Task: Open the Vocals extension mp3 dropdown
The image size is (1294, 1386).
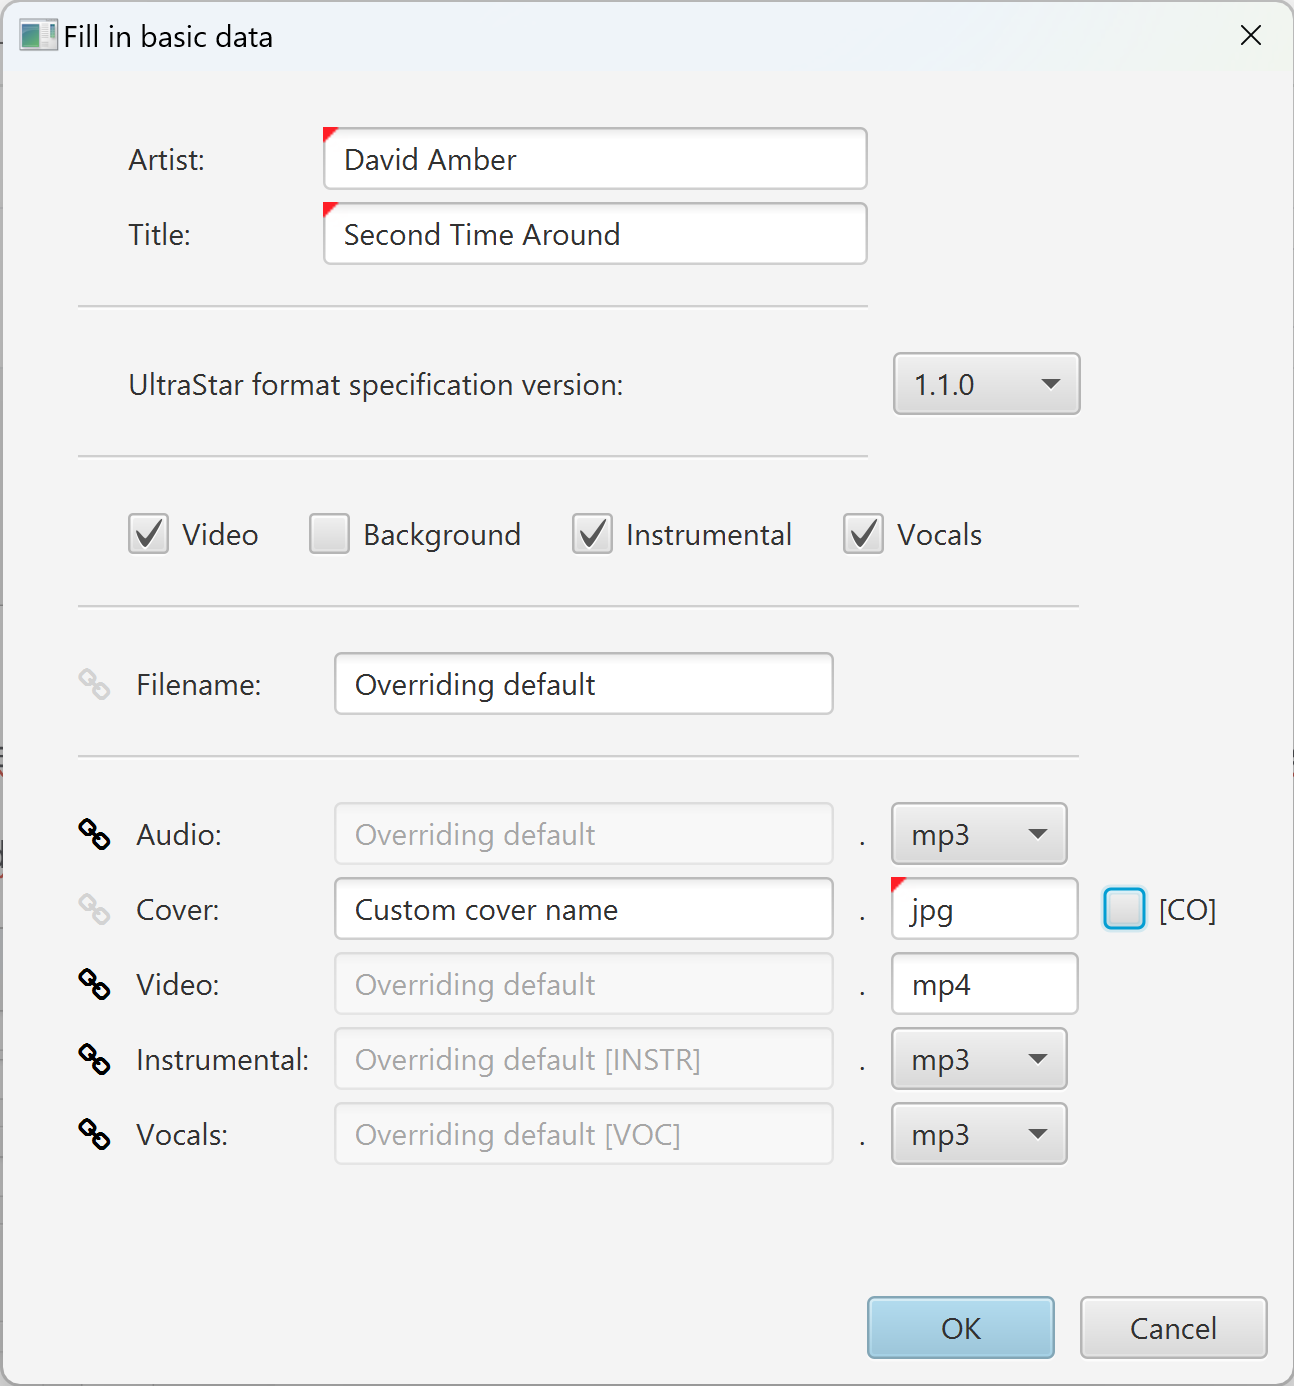Action: coord(979,1134)
